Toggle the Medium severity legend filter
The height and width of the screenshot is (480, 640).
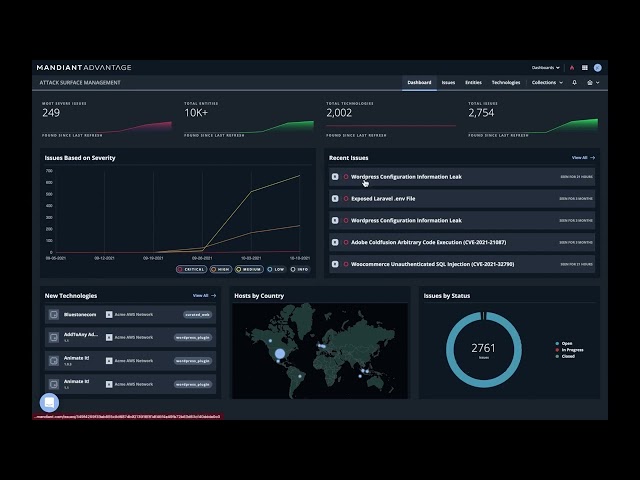pos(249,269)
